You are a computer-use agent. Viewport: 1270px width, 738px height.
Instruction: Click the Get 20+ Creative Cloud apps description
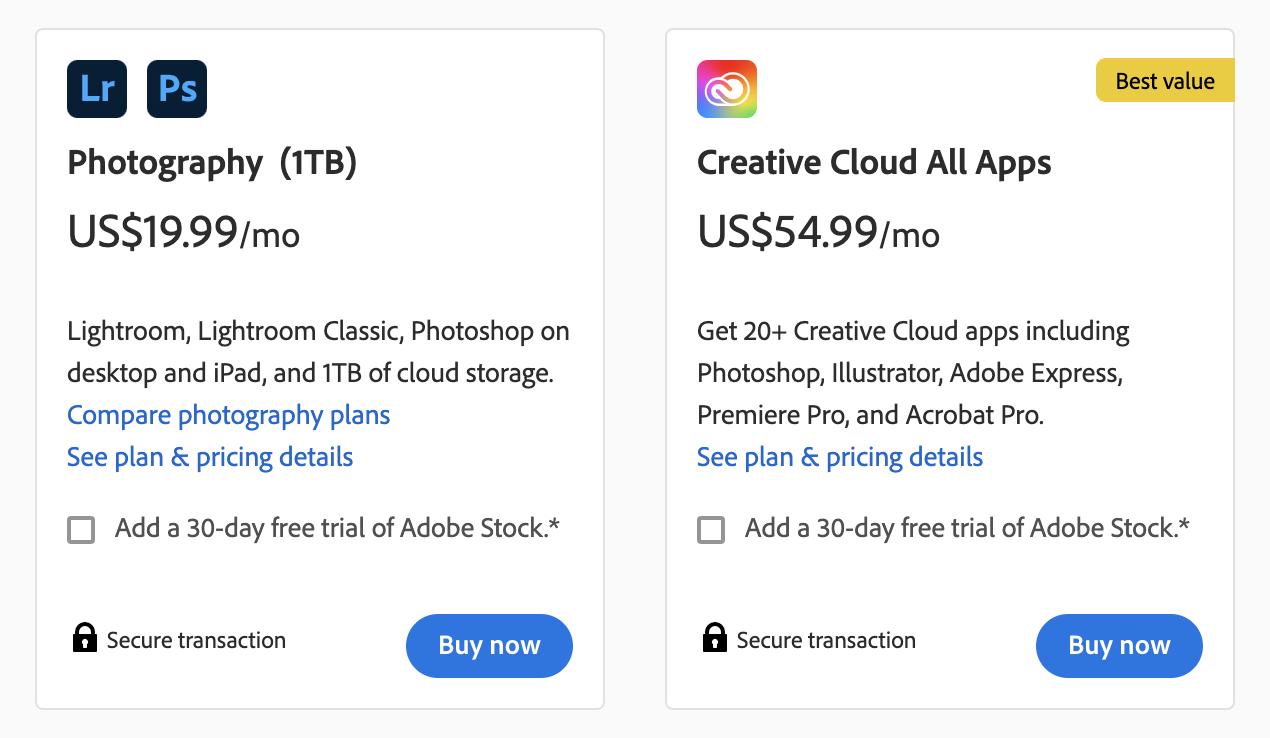(912, 372)
